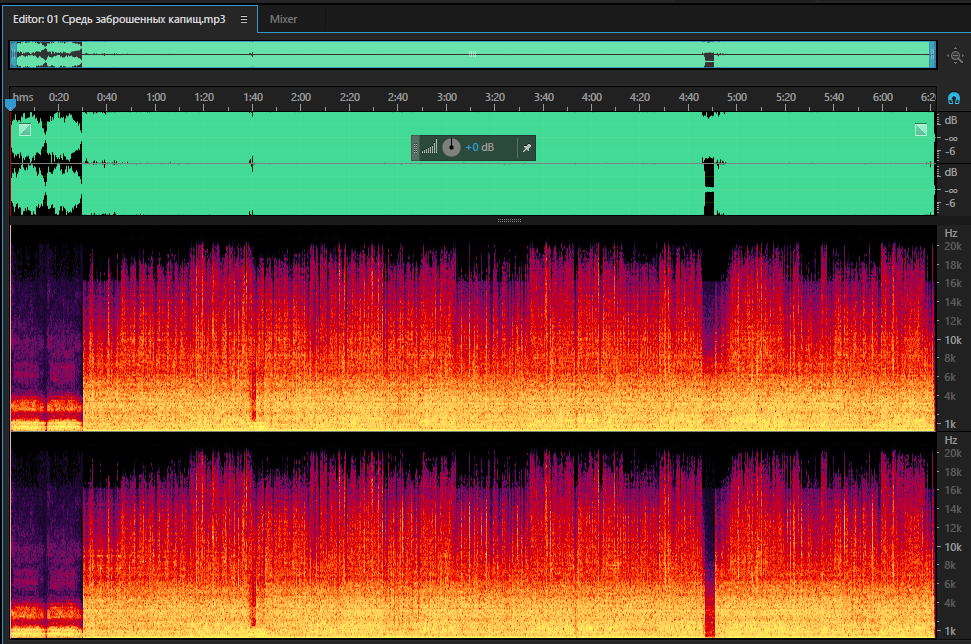The height and width of the screenshot is (644, 971).
Task: Click the 1k label on the lower frequency scale
Action: (x=951, y=631)
